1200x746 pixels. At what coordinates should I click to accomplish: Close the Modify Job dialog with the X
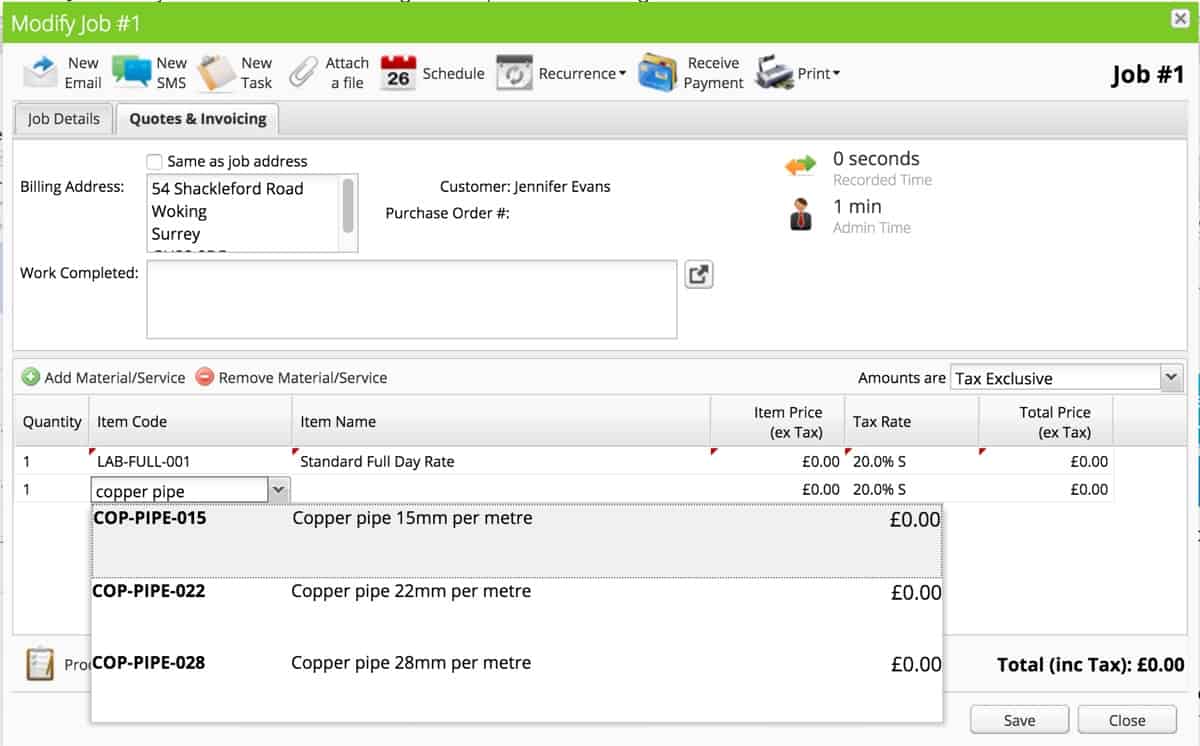coord(1179,19)
